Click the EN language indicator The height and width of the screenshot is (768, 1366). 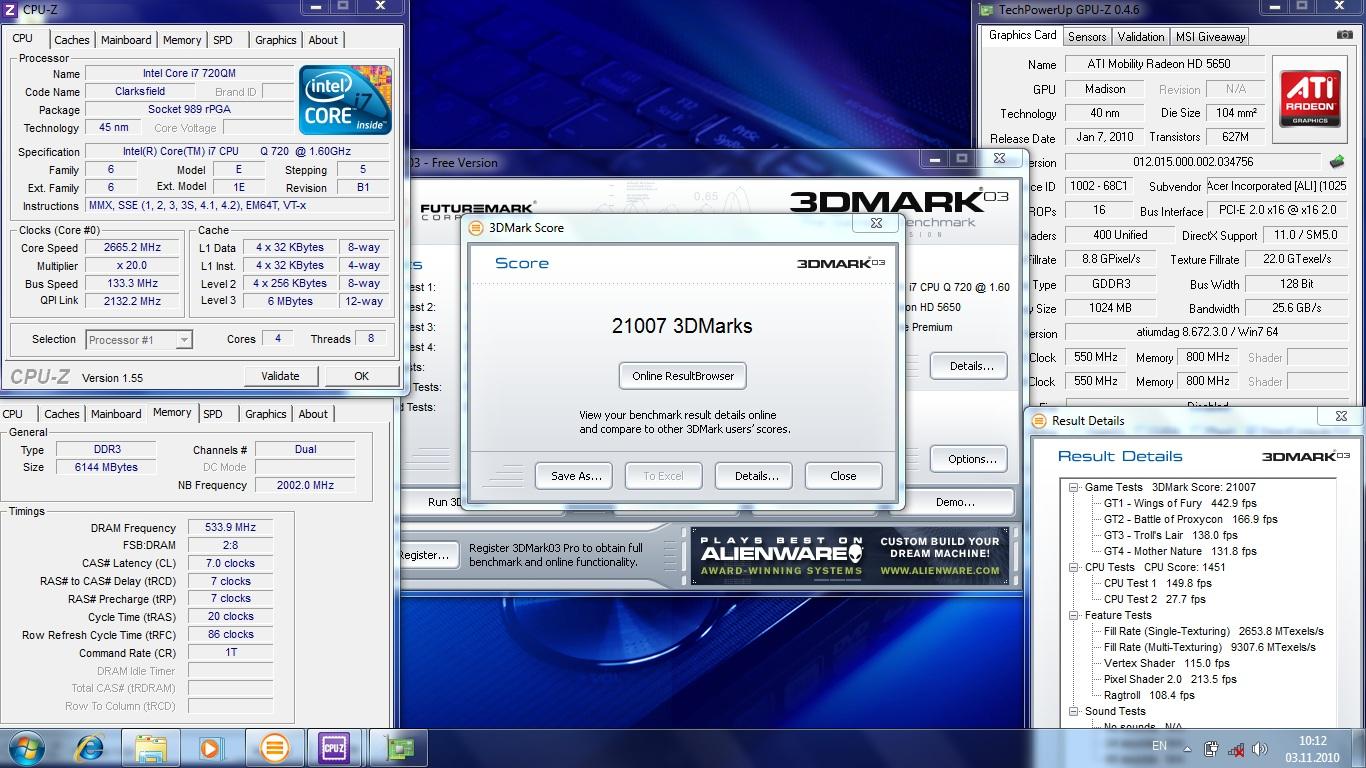pos(1159,746)
